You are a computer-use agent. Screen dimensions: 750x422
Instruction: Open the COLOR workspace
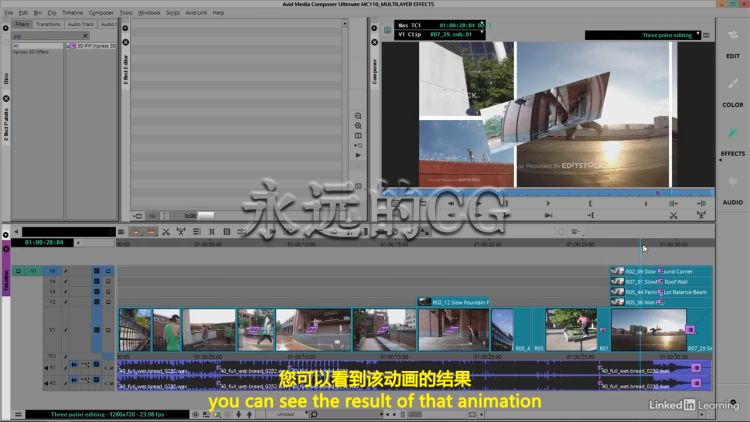pos(732,93)
